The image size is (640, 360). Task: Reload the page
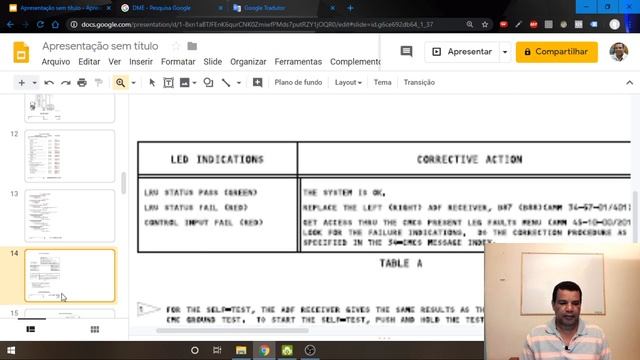click(x=40, y=24)
